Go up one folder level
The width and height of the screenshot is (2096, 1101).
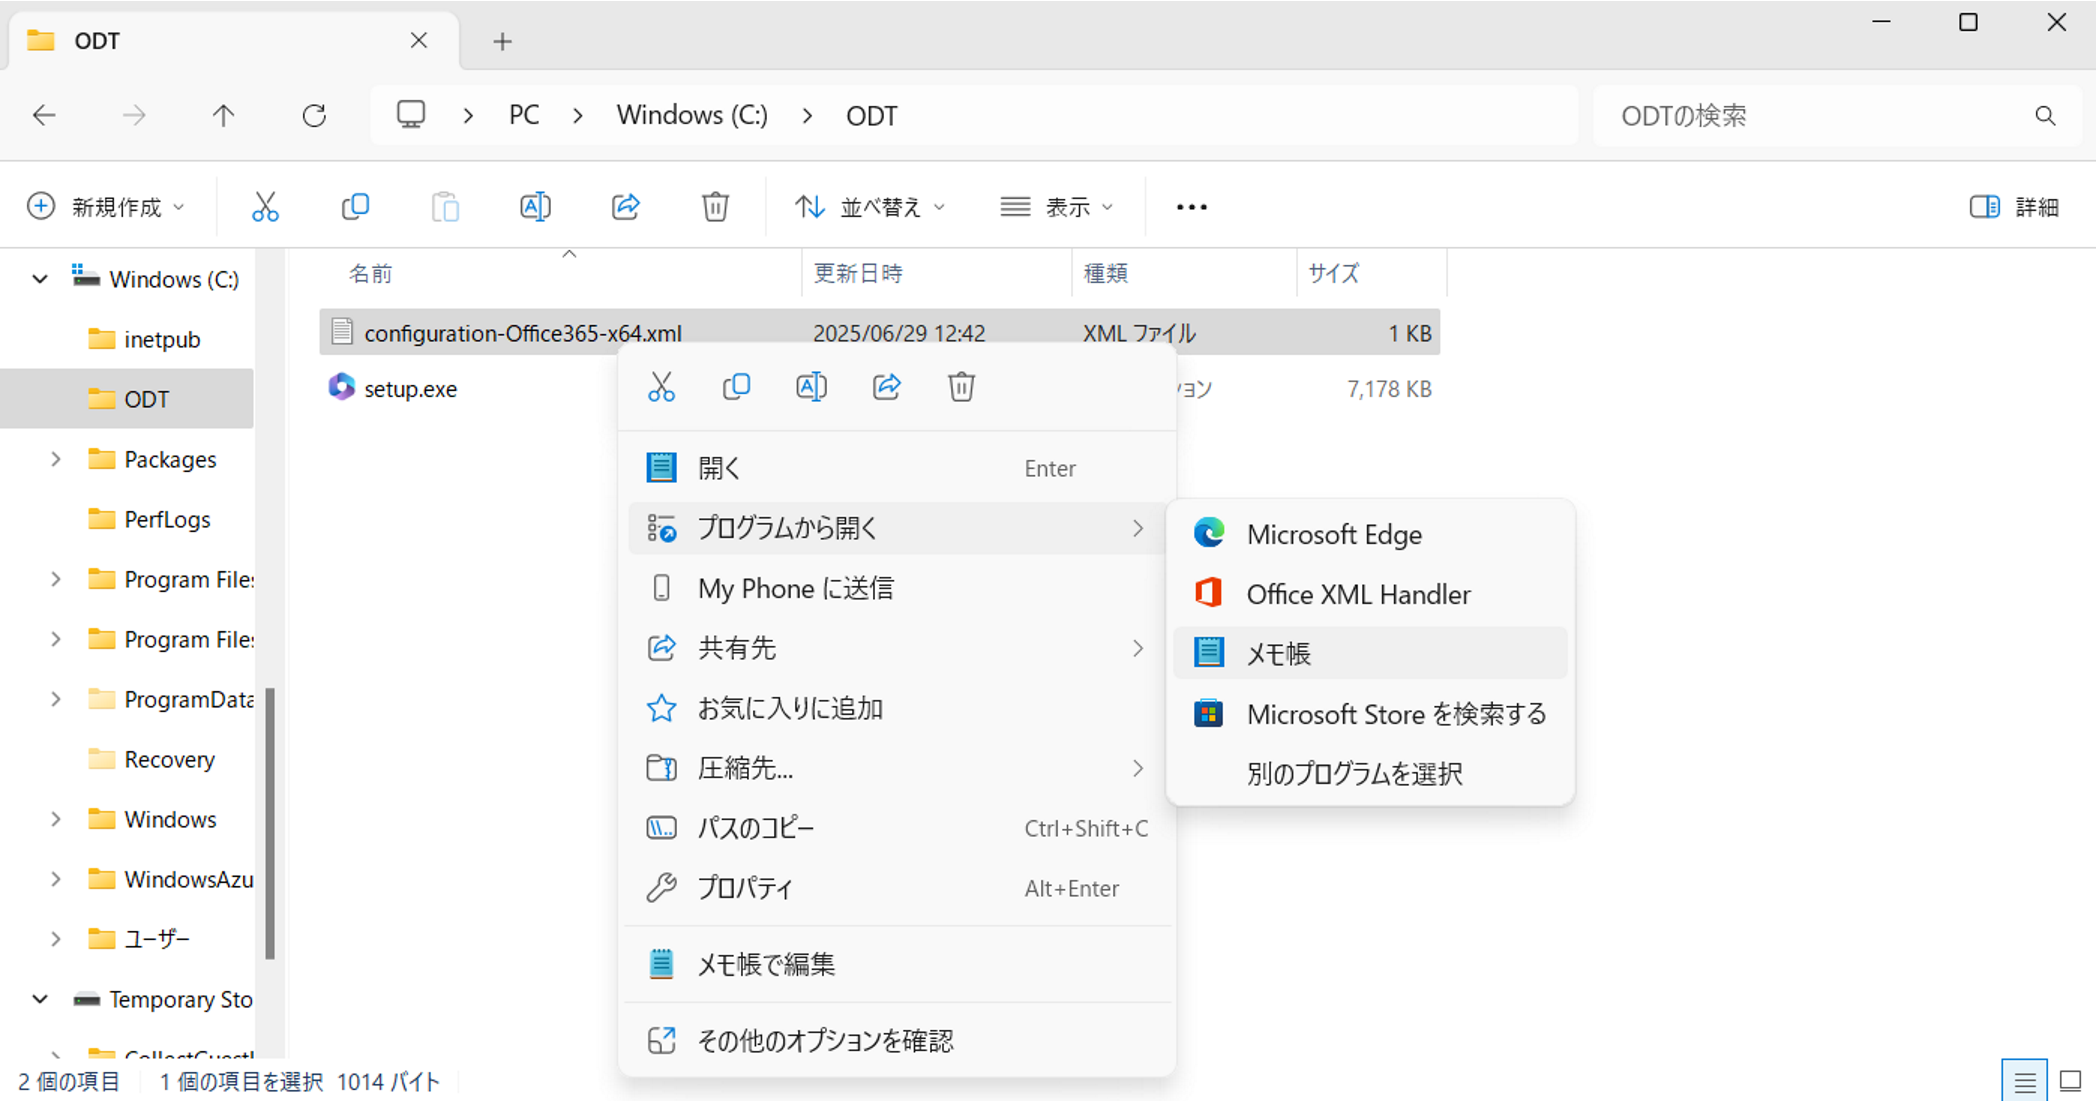223,116
